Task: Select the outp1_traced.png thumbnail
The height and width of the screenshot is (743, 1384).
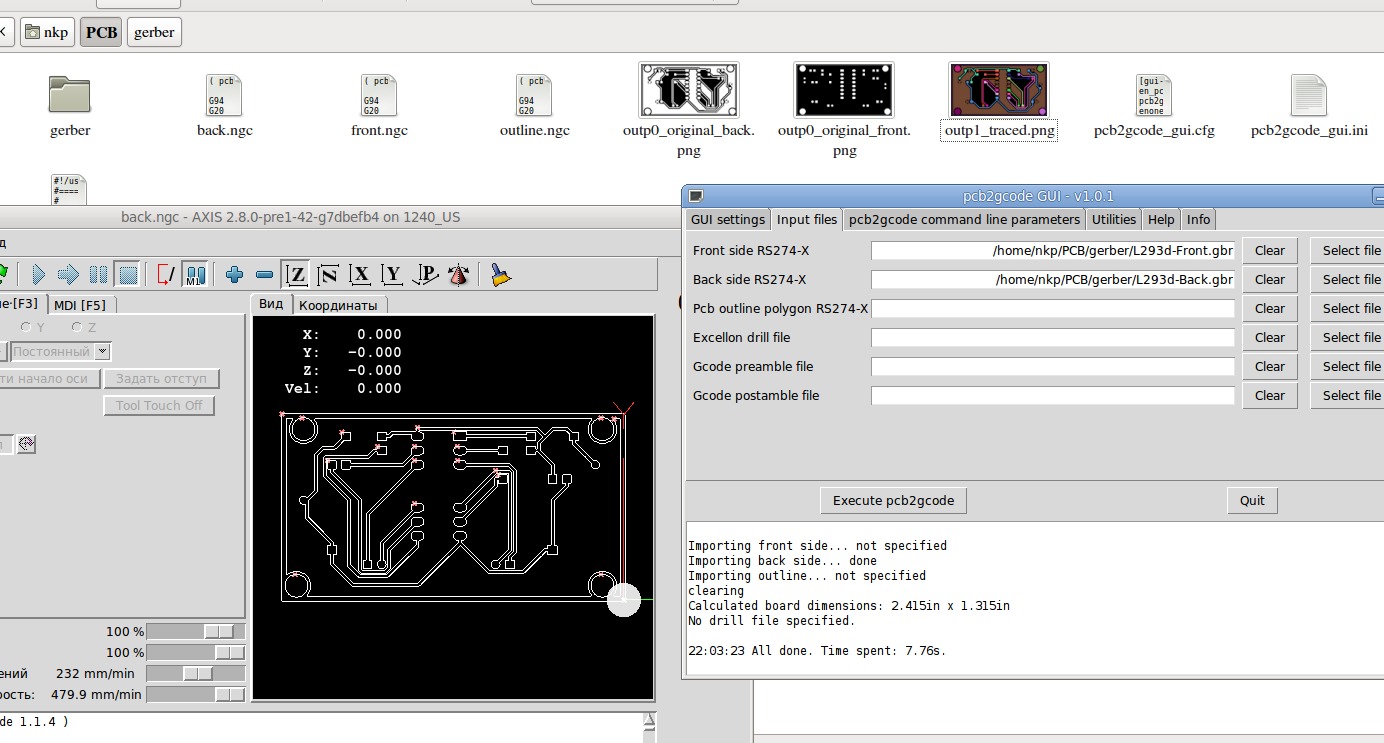Action: pyautogui.click(x=999, y=91)
